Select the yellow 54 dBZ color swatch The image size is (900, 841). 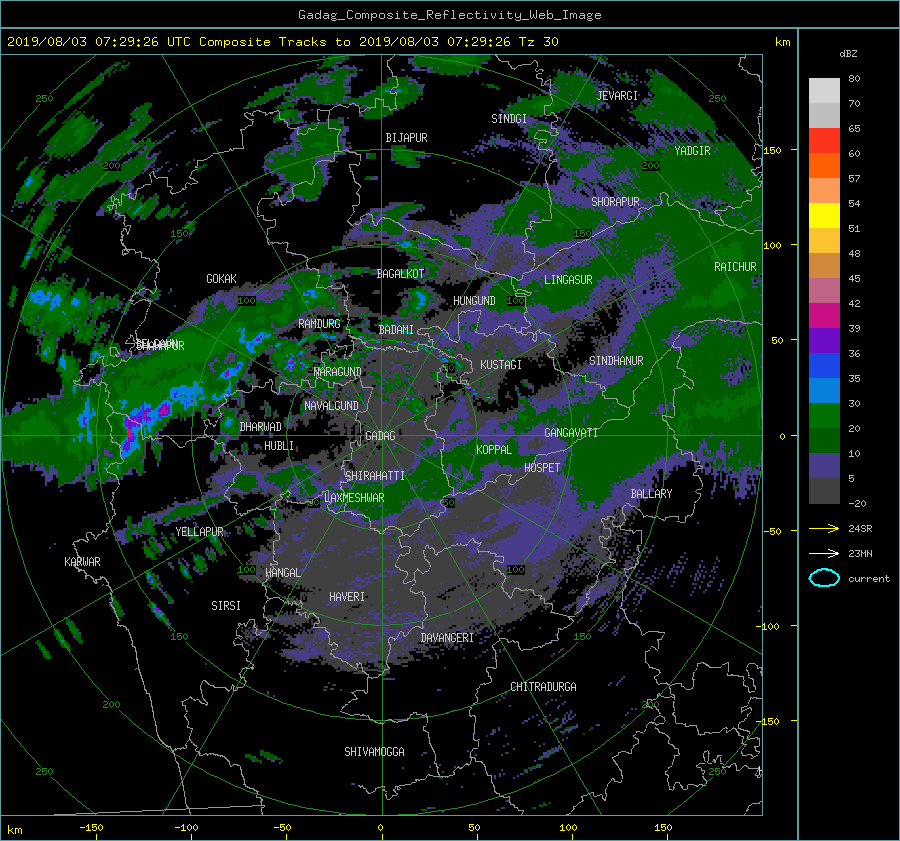click(x=824, y=216)
